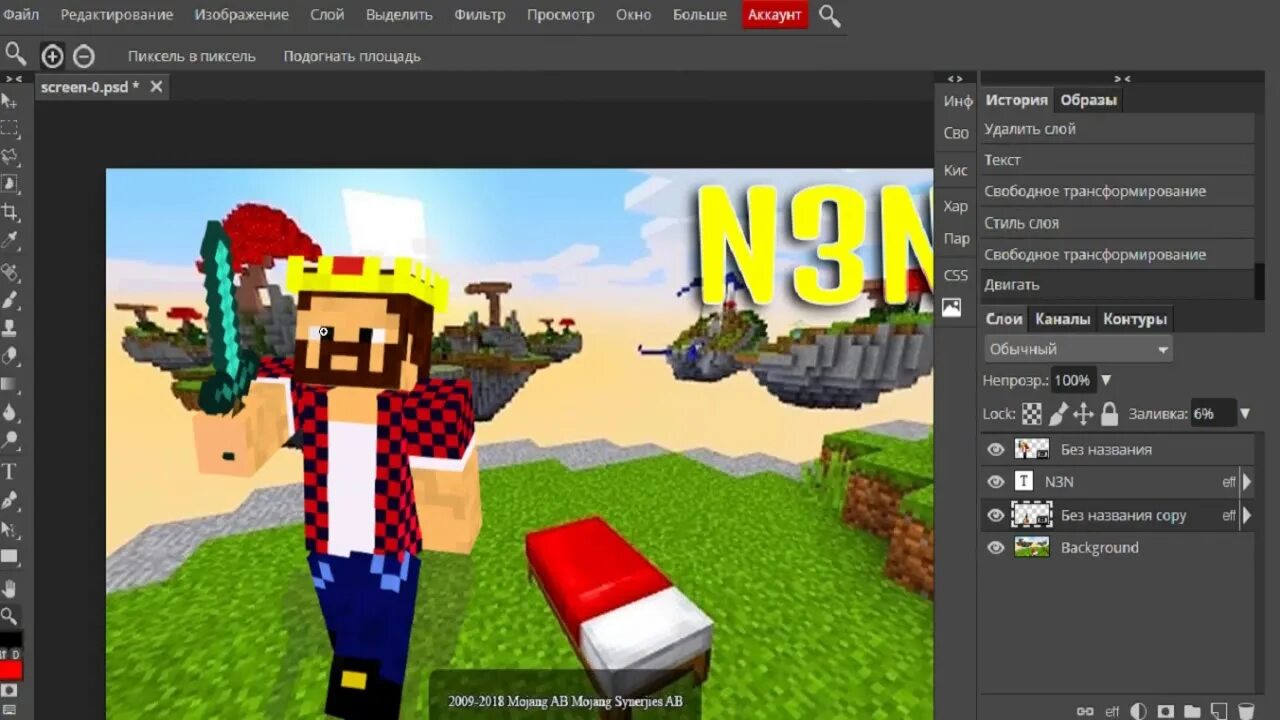Select the Eyedropper tool
1280x720 pixels.
click(x=9, y=241)
